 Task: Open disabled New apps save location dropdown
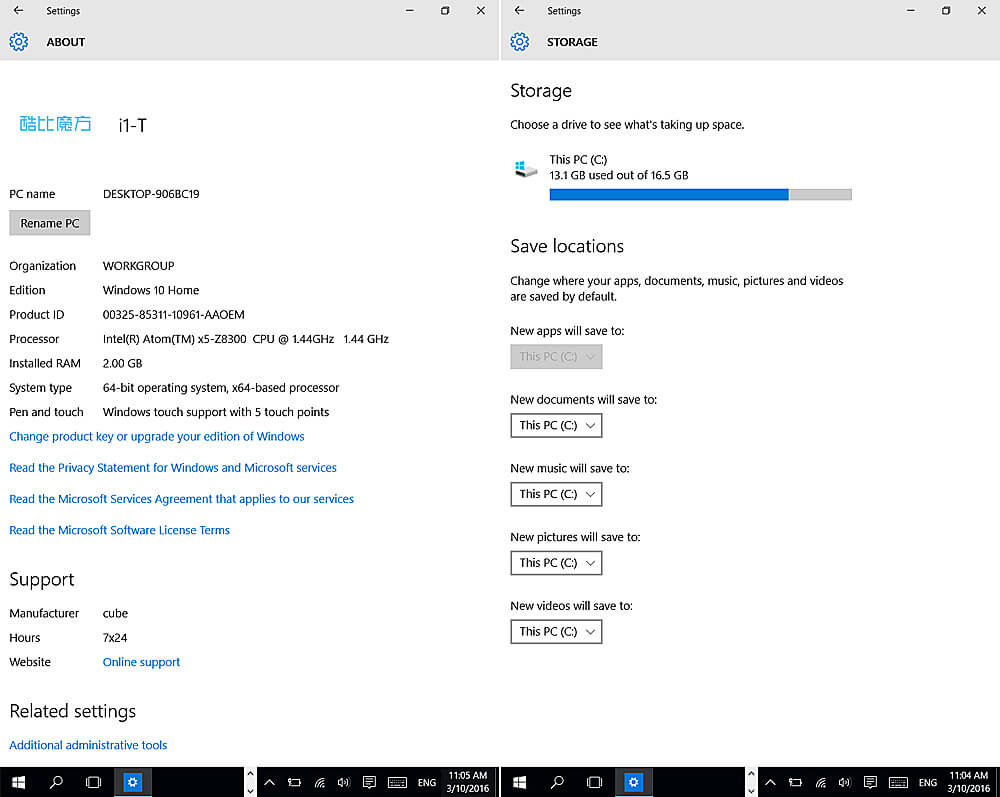[556, 357]
